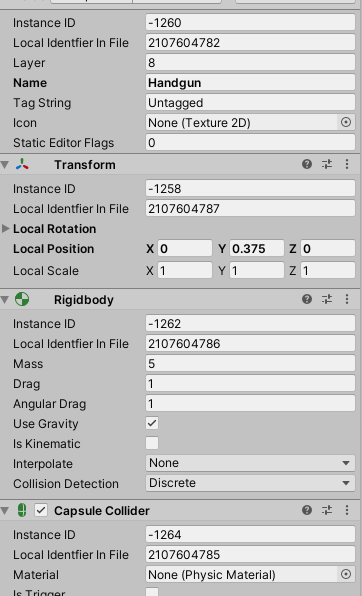
Task: Click the Use Gravity label
Action: pyautogui.click(x=46, y=423)
